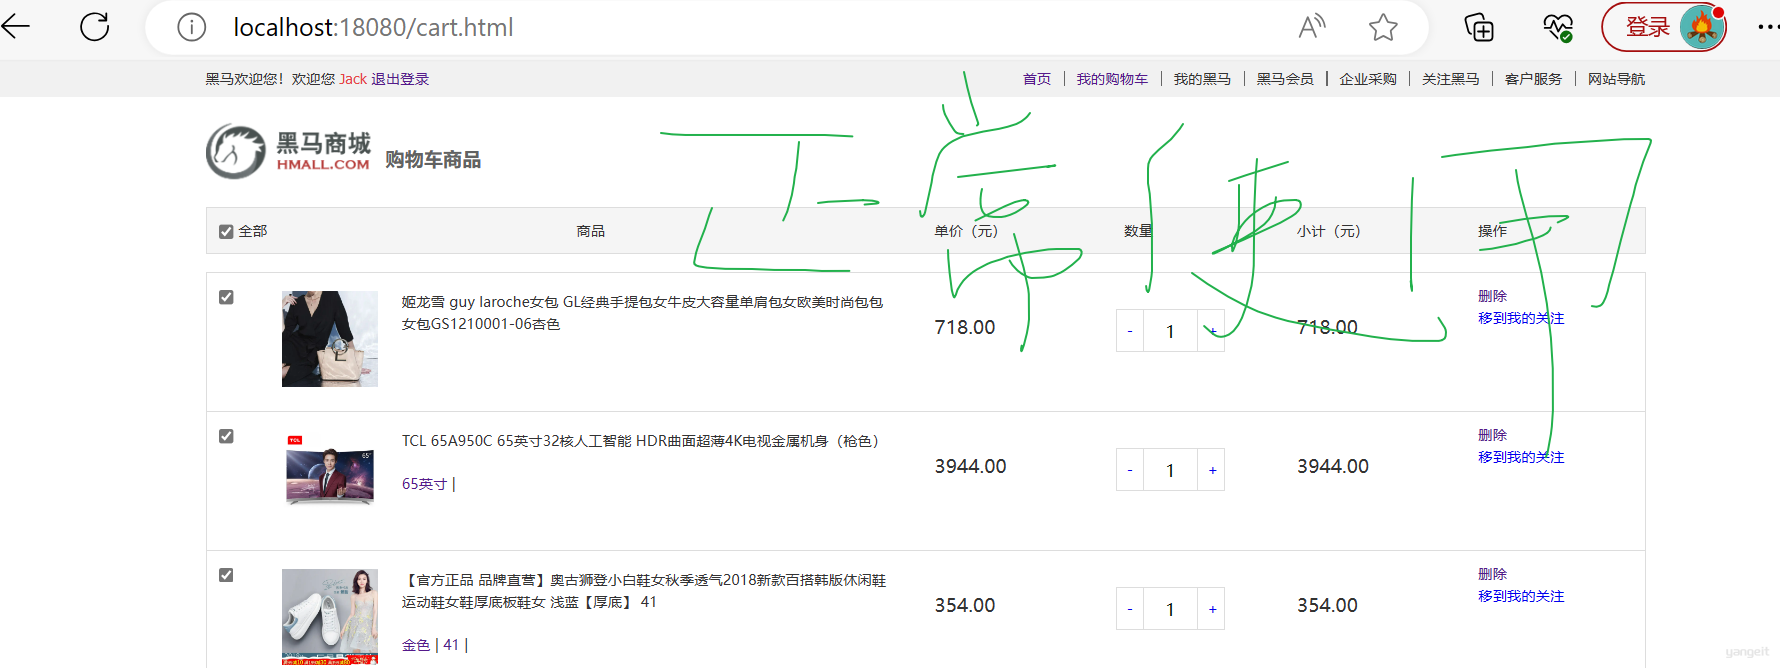
Task: Uncheck the 奥古狮登 shoes item checkbox
Action: [x=226, y=575]
